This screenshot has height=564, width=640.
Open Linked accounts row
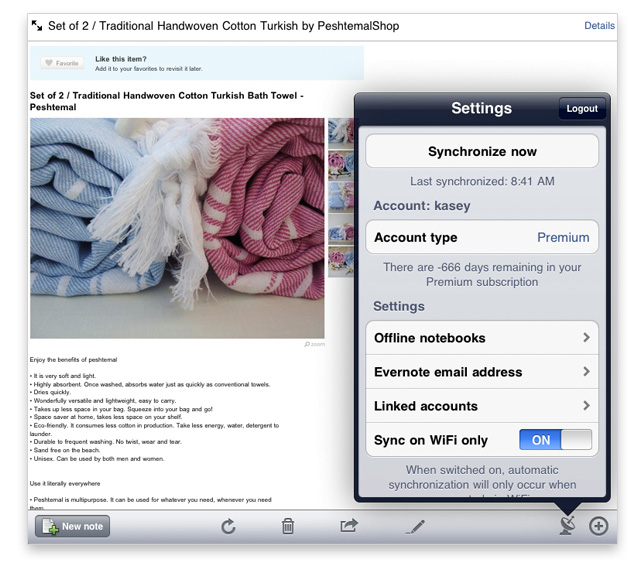point(482,406)
